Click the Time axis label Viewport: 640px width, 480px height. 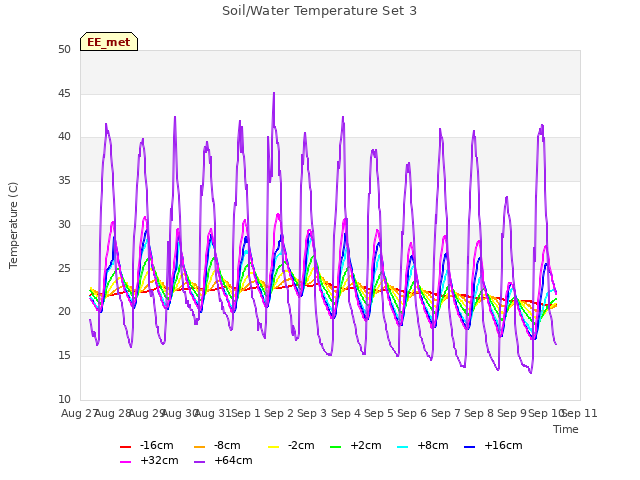[566, 429]
